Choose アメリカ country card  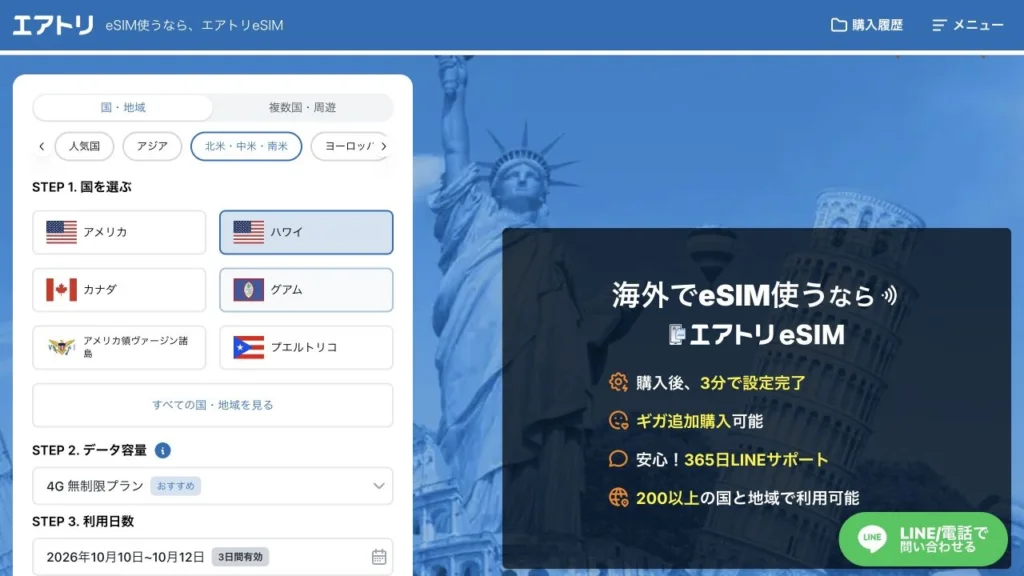pyautogui.click(x=119, y=232)
